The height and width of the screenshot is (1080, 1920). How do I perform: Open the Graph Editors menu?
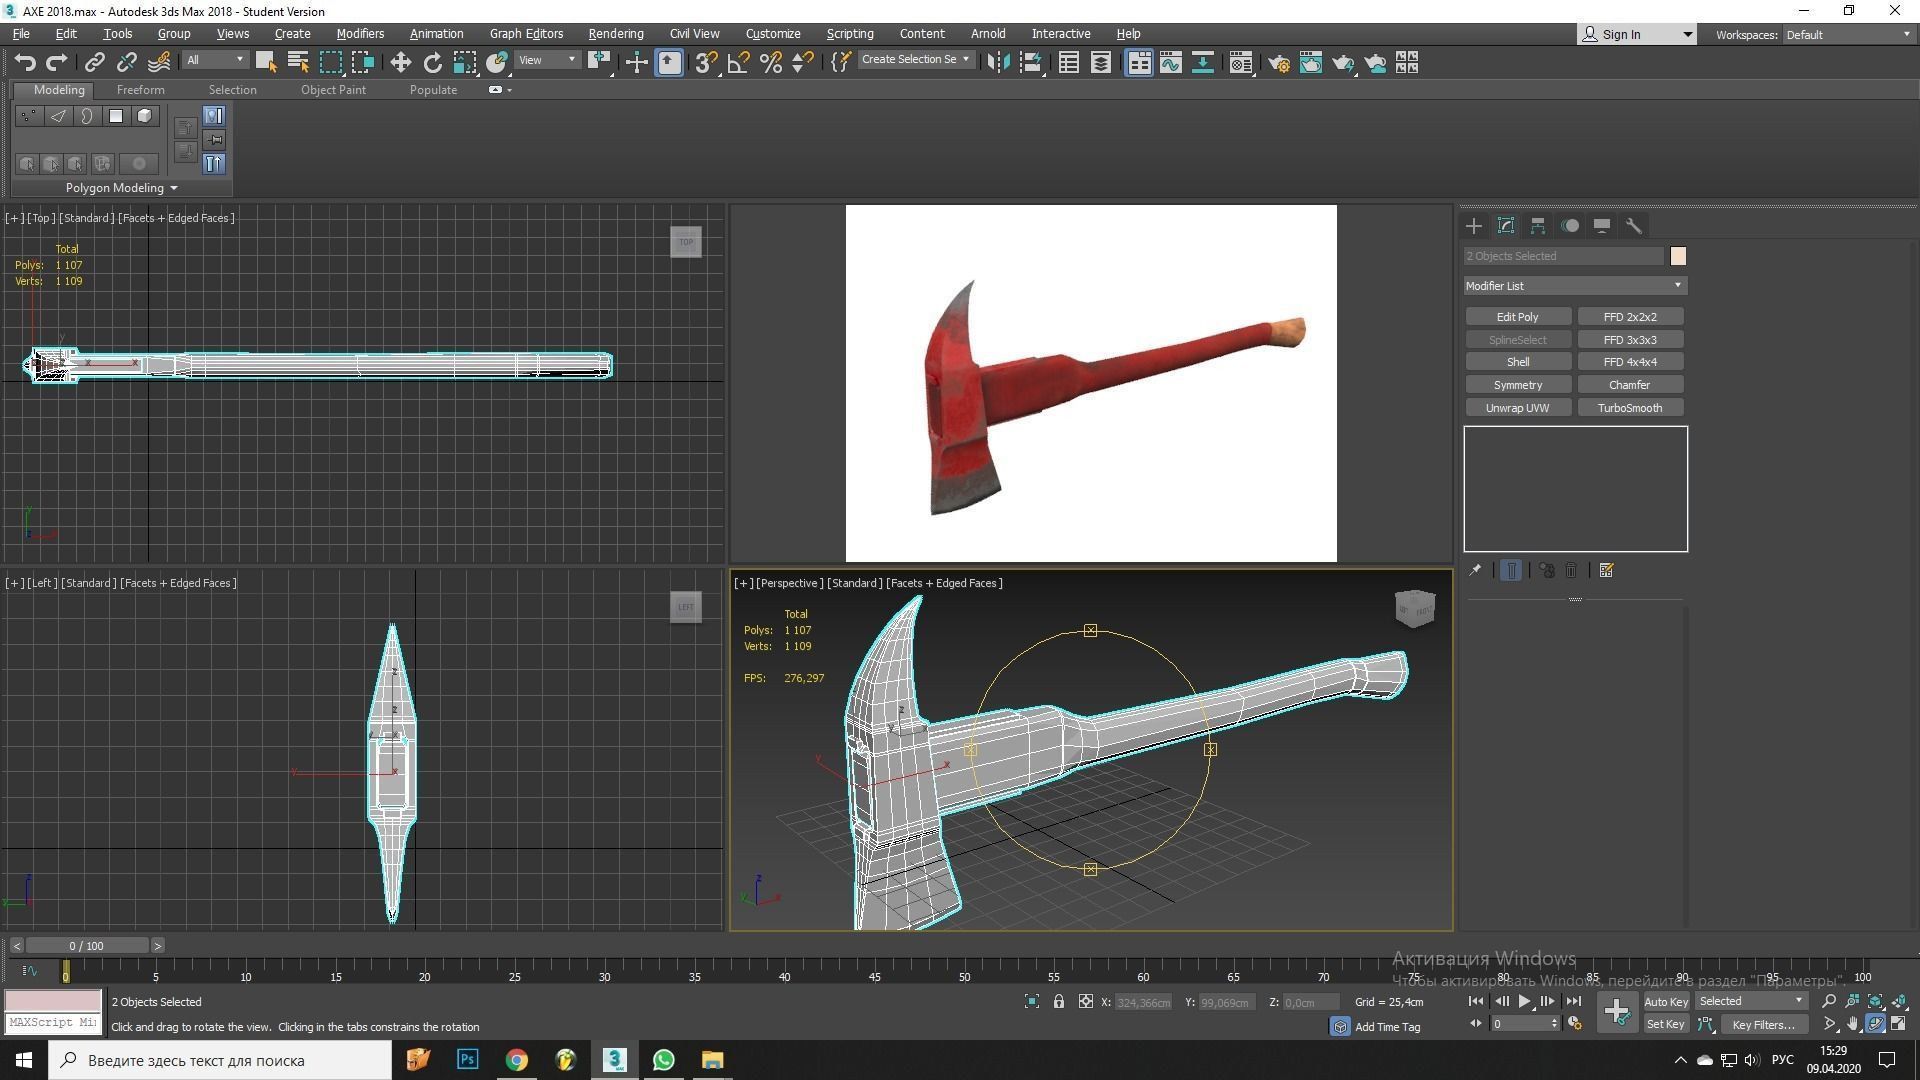click(526, 34)
